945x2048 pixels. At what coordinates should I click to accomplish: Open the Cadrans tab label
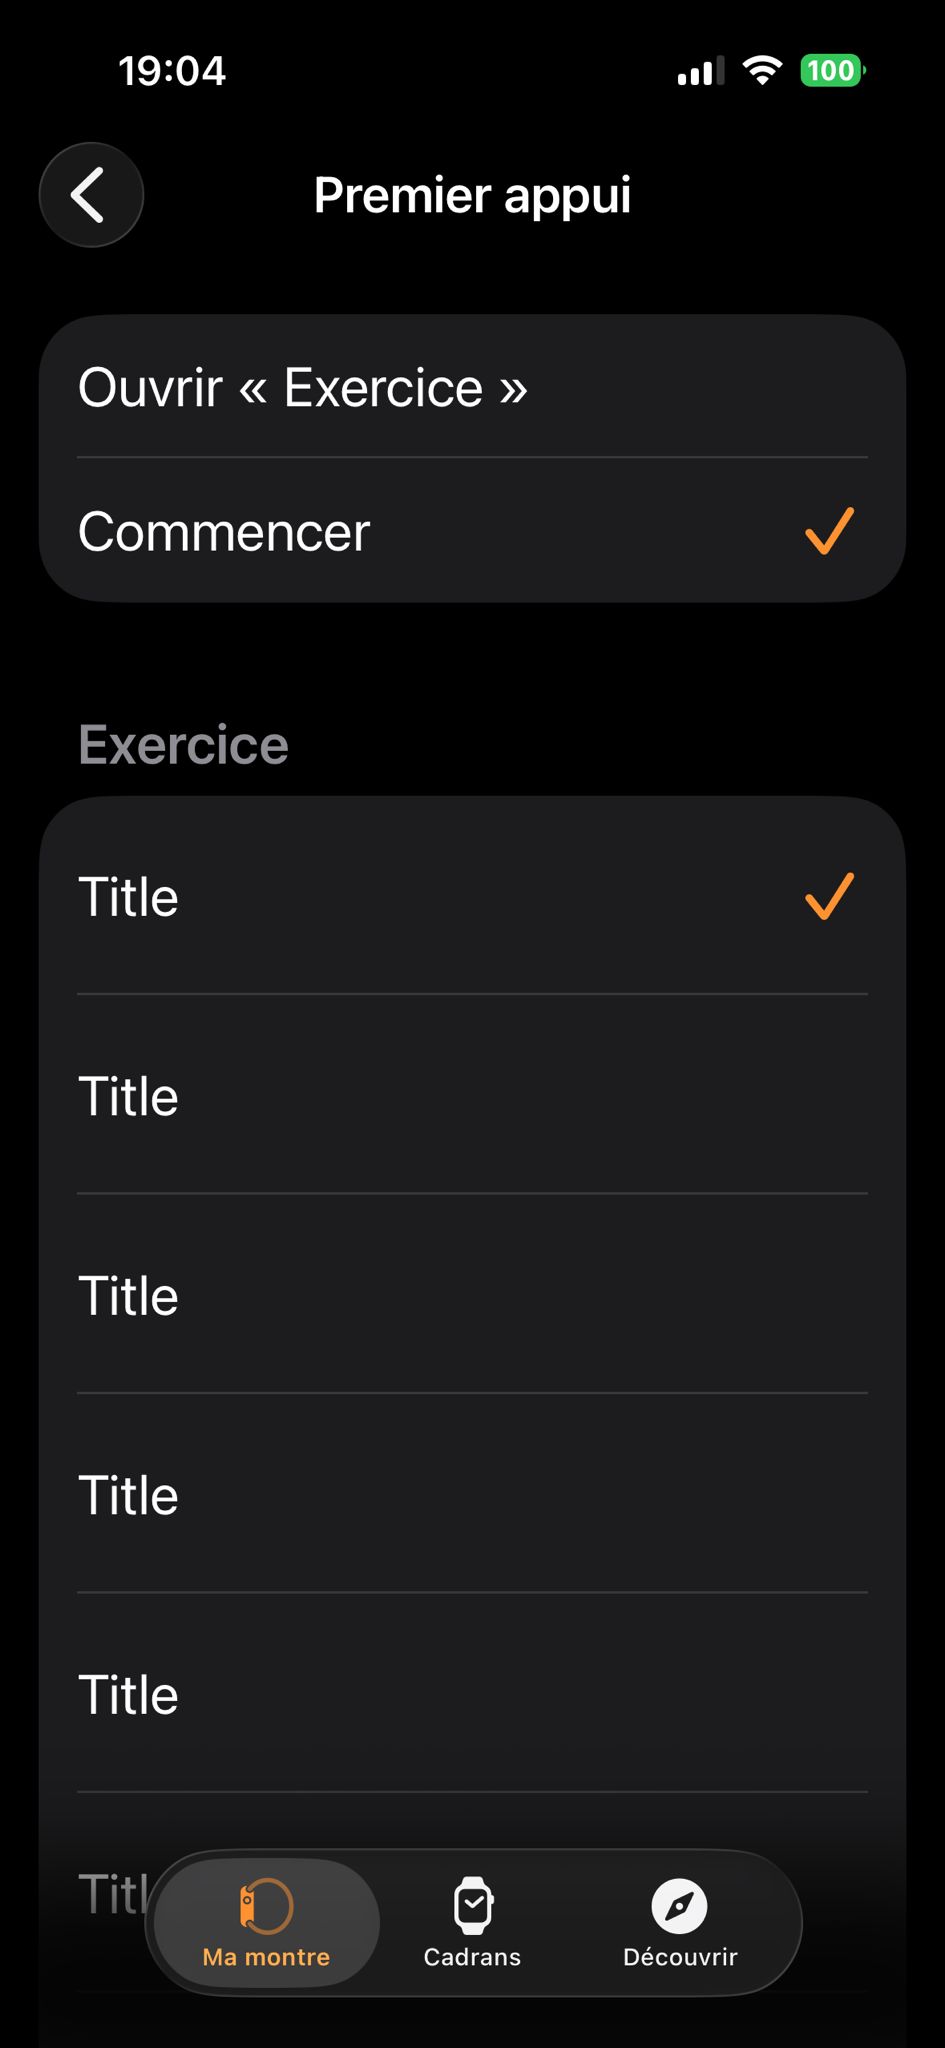tap(472, 1957)
